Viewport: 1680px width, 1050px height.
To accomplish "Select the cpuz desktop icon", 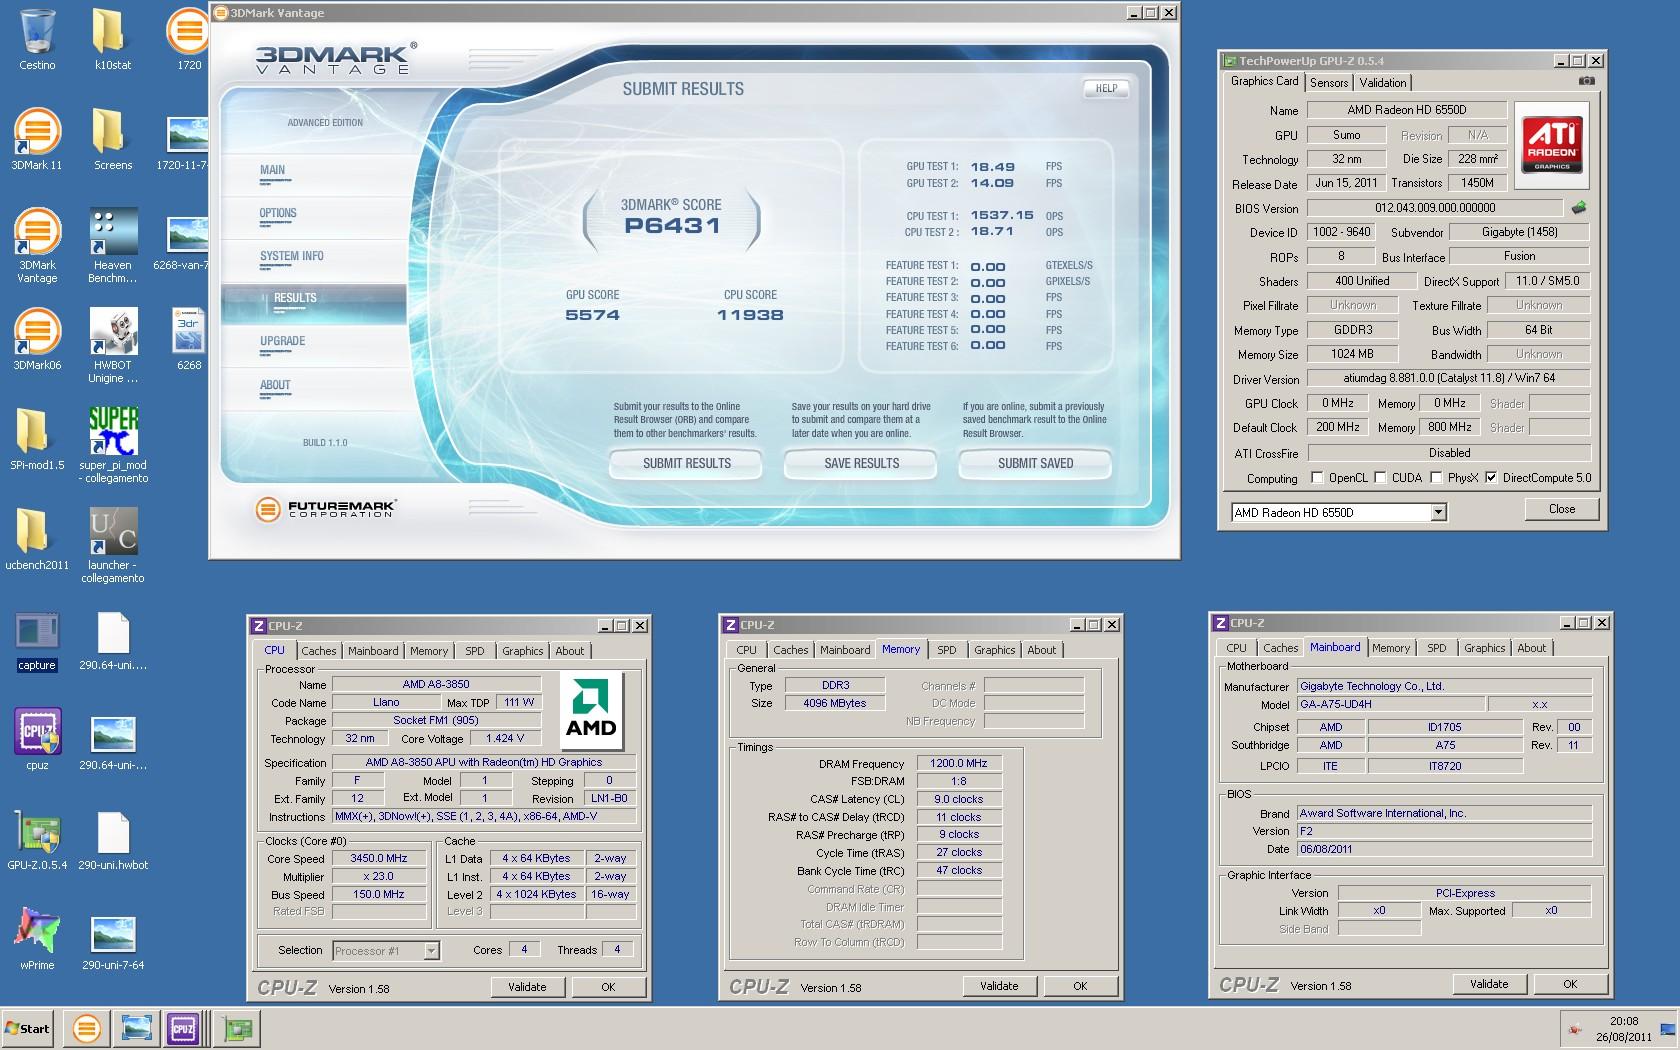I will click(x=37, y=740).
